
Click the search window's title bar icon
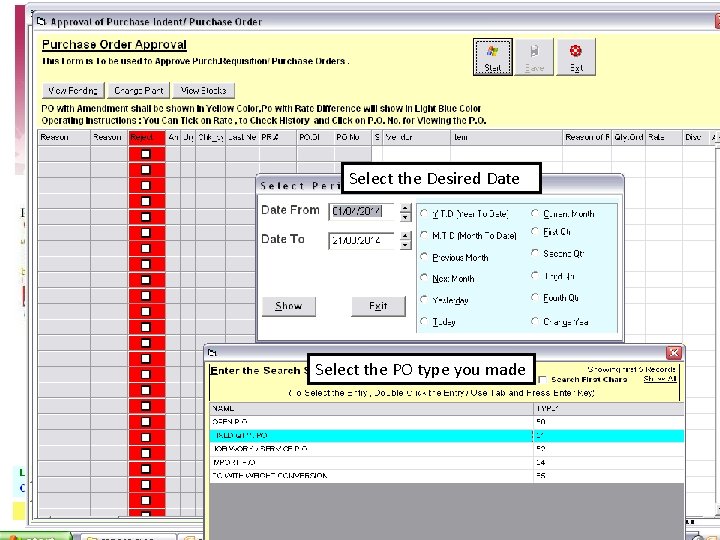pos(212,353)
